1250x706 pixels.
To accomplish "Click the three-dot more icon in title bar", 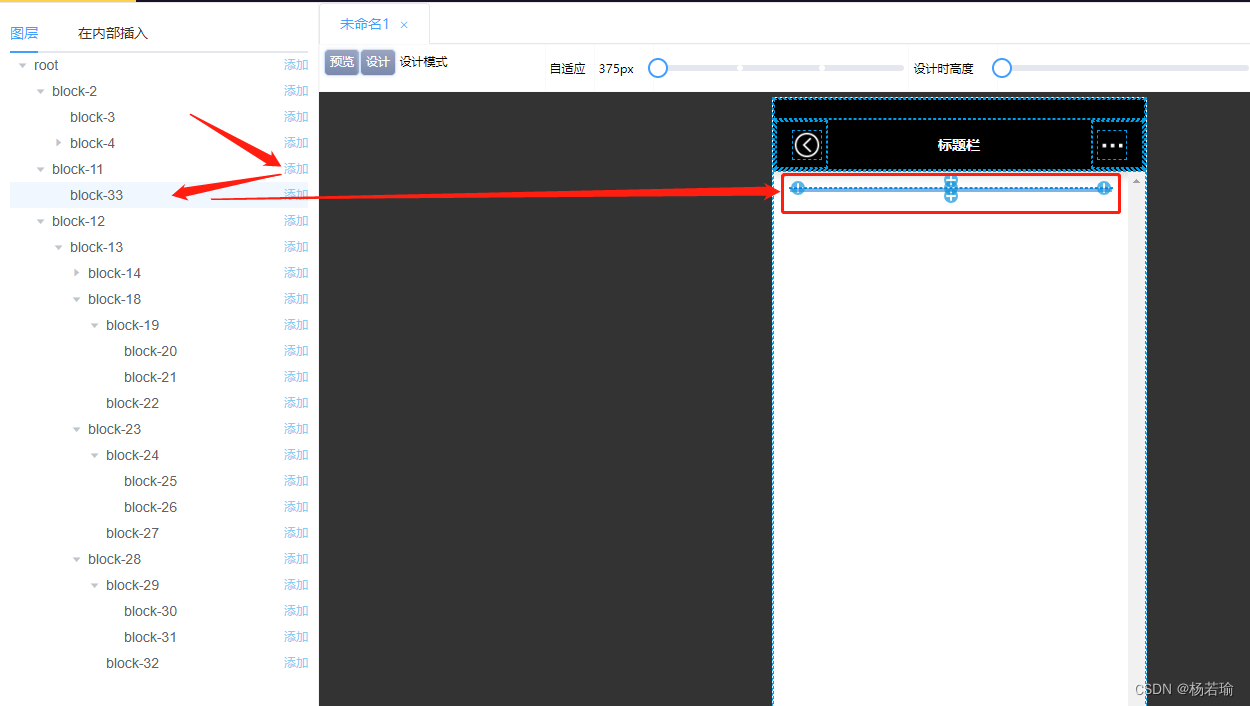I will pyautogui.click(x=1112, y=145).
